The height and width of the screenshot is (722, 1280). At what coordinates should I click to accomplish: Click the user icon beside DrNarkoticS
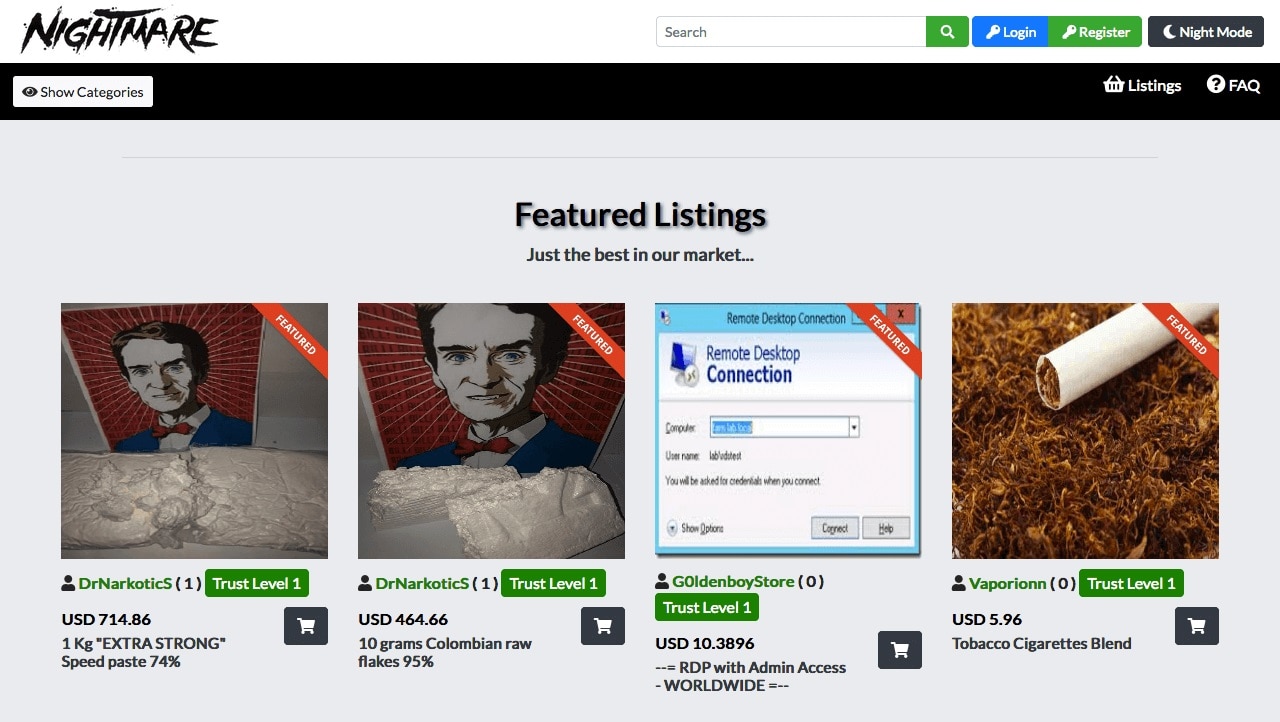tap(66, 582)
